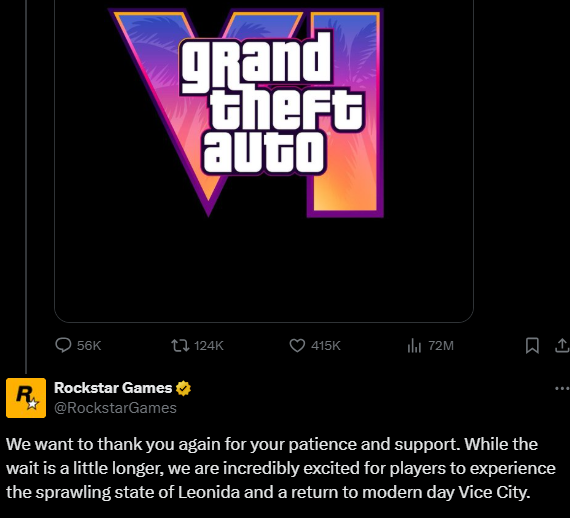Screen dimensions: 570x518
Task: Bookmark the GTA VI tweet
Action: [532, 345]
